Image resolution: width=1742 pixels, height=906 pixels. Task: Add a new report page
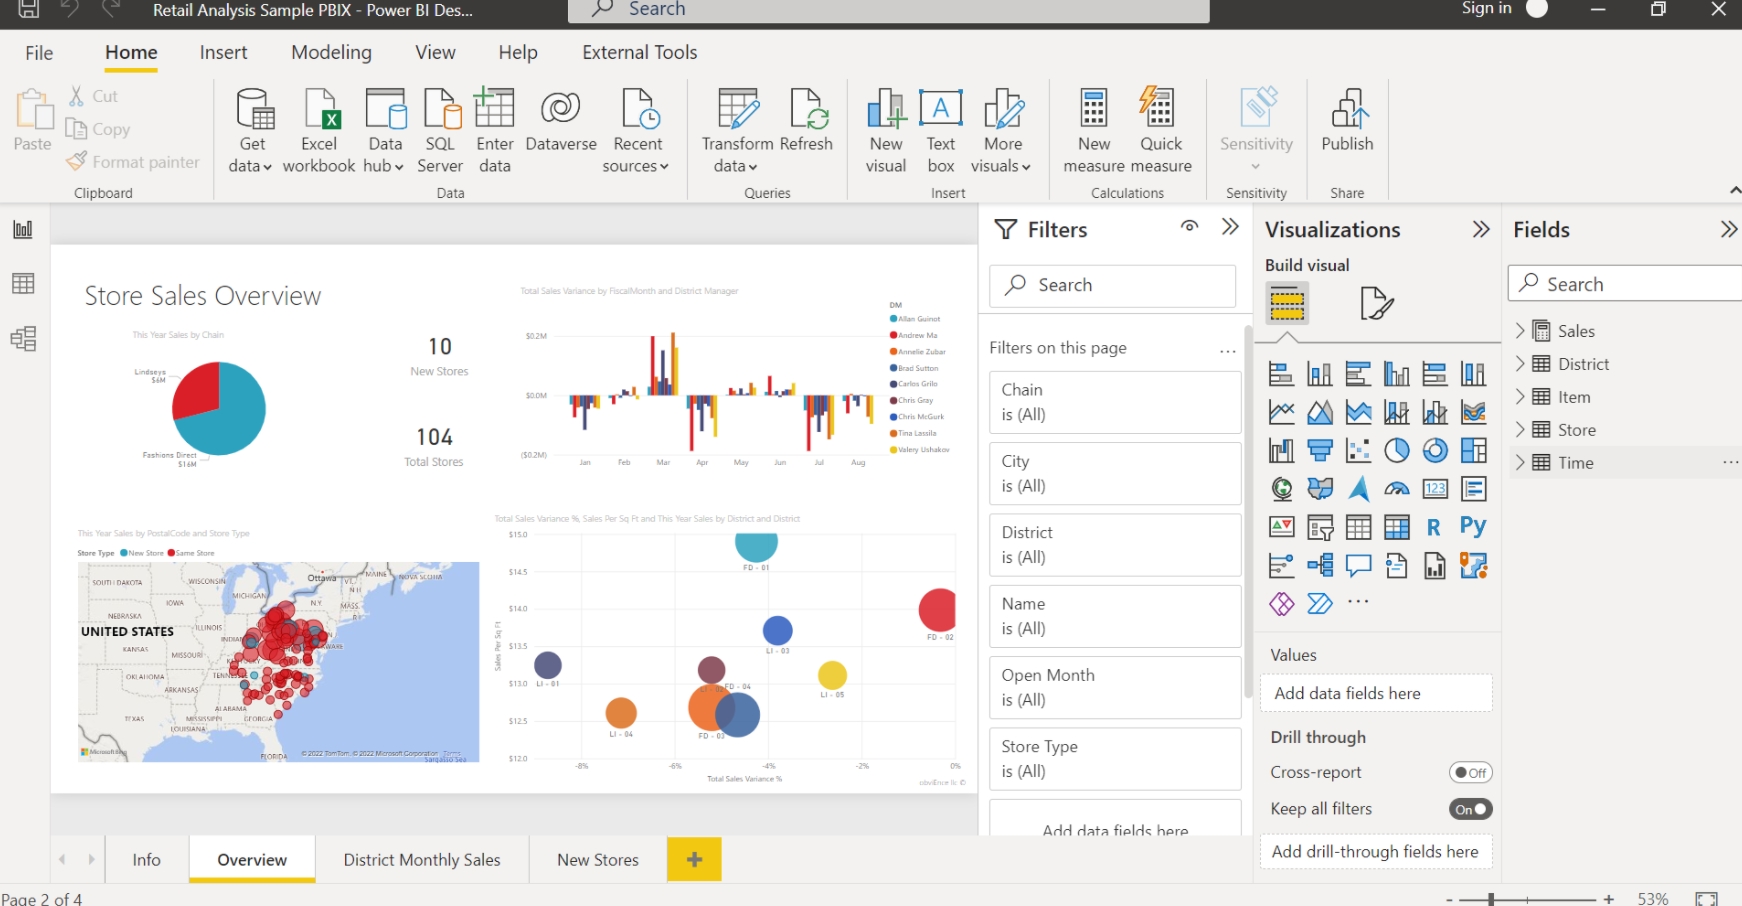(x=694, y=860)
